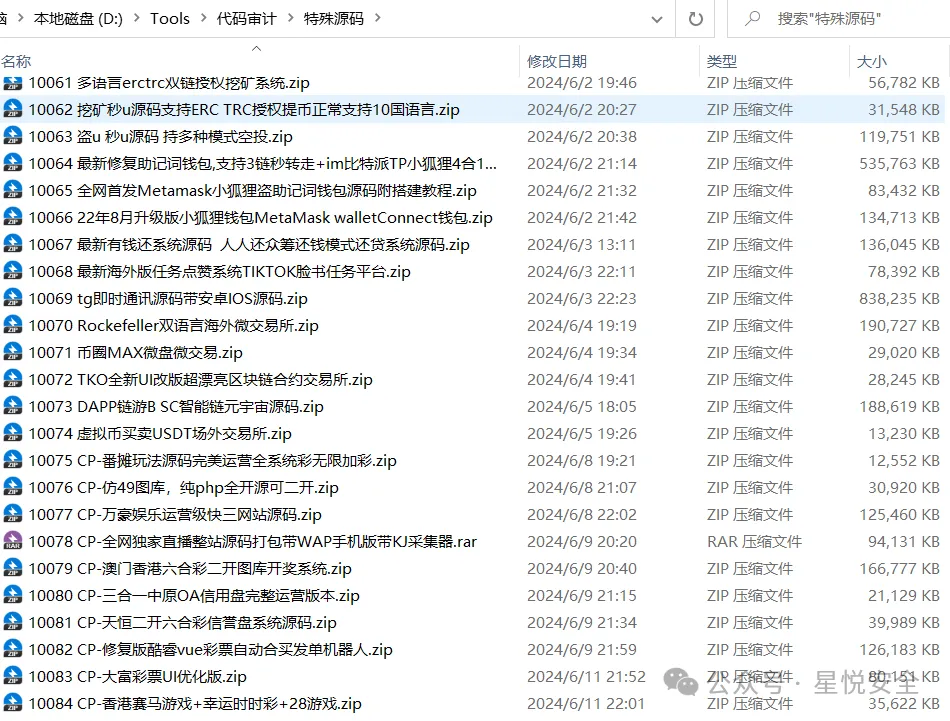Click size value 838,235 KB
The image size is (950, 721).
[x=899, y=299]
